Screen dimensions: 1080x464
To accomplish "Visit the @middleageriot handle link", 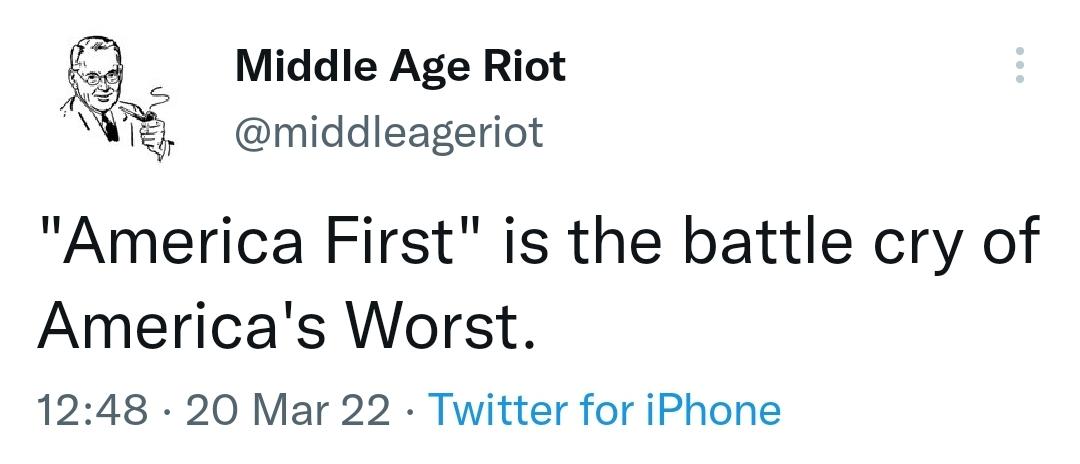I will 388,132.
